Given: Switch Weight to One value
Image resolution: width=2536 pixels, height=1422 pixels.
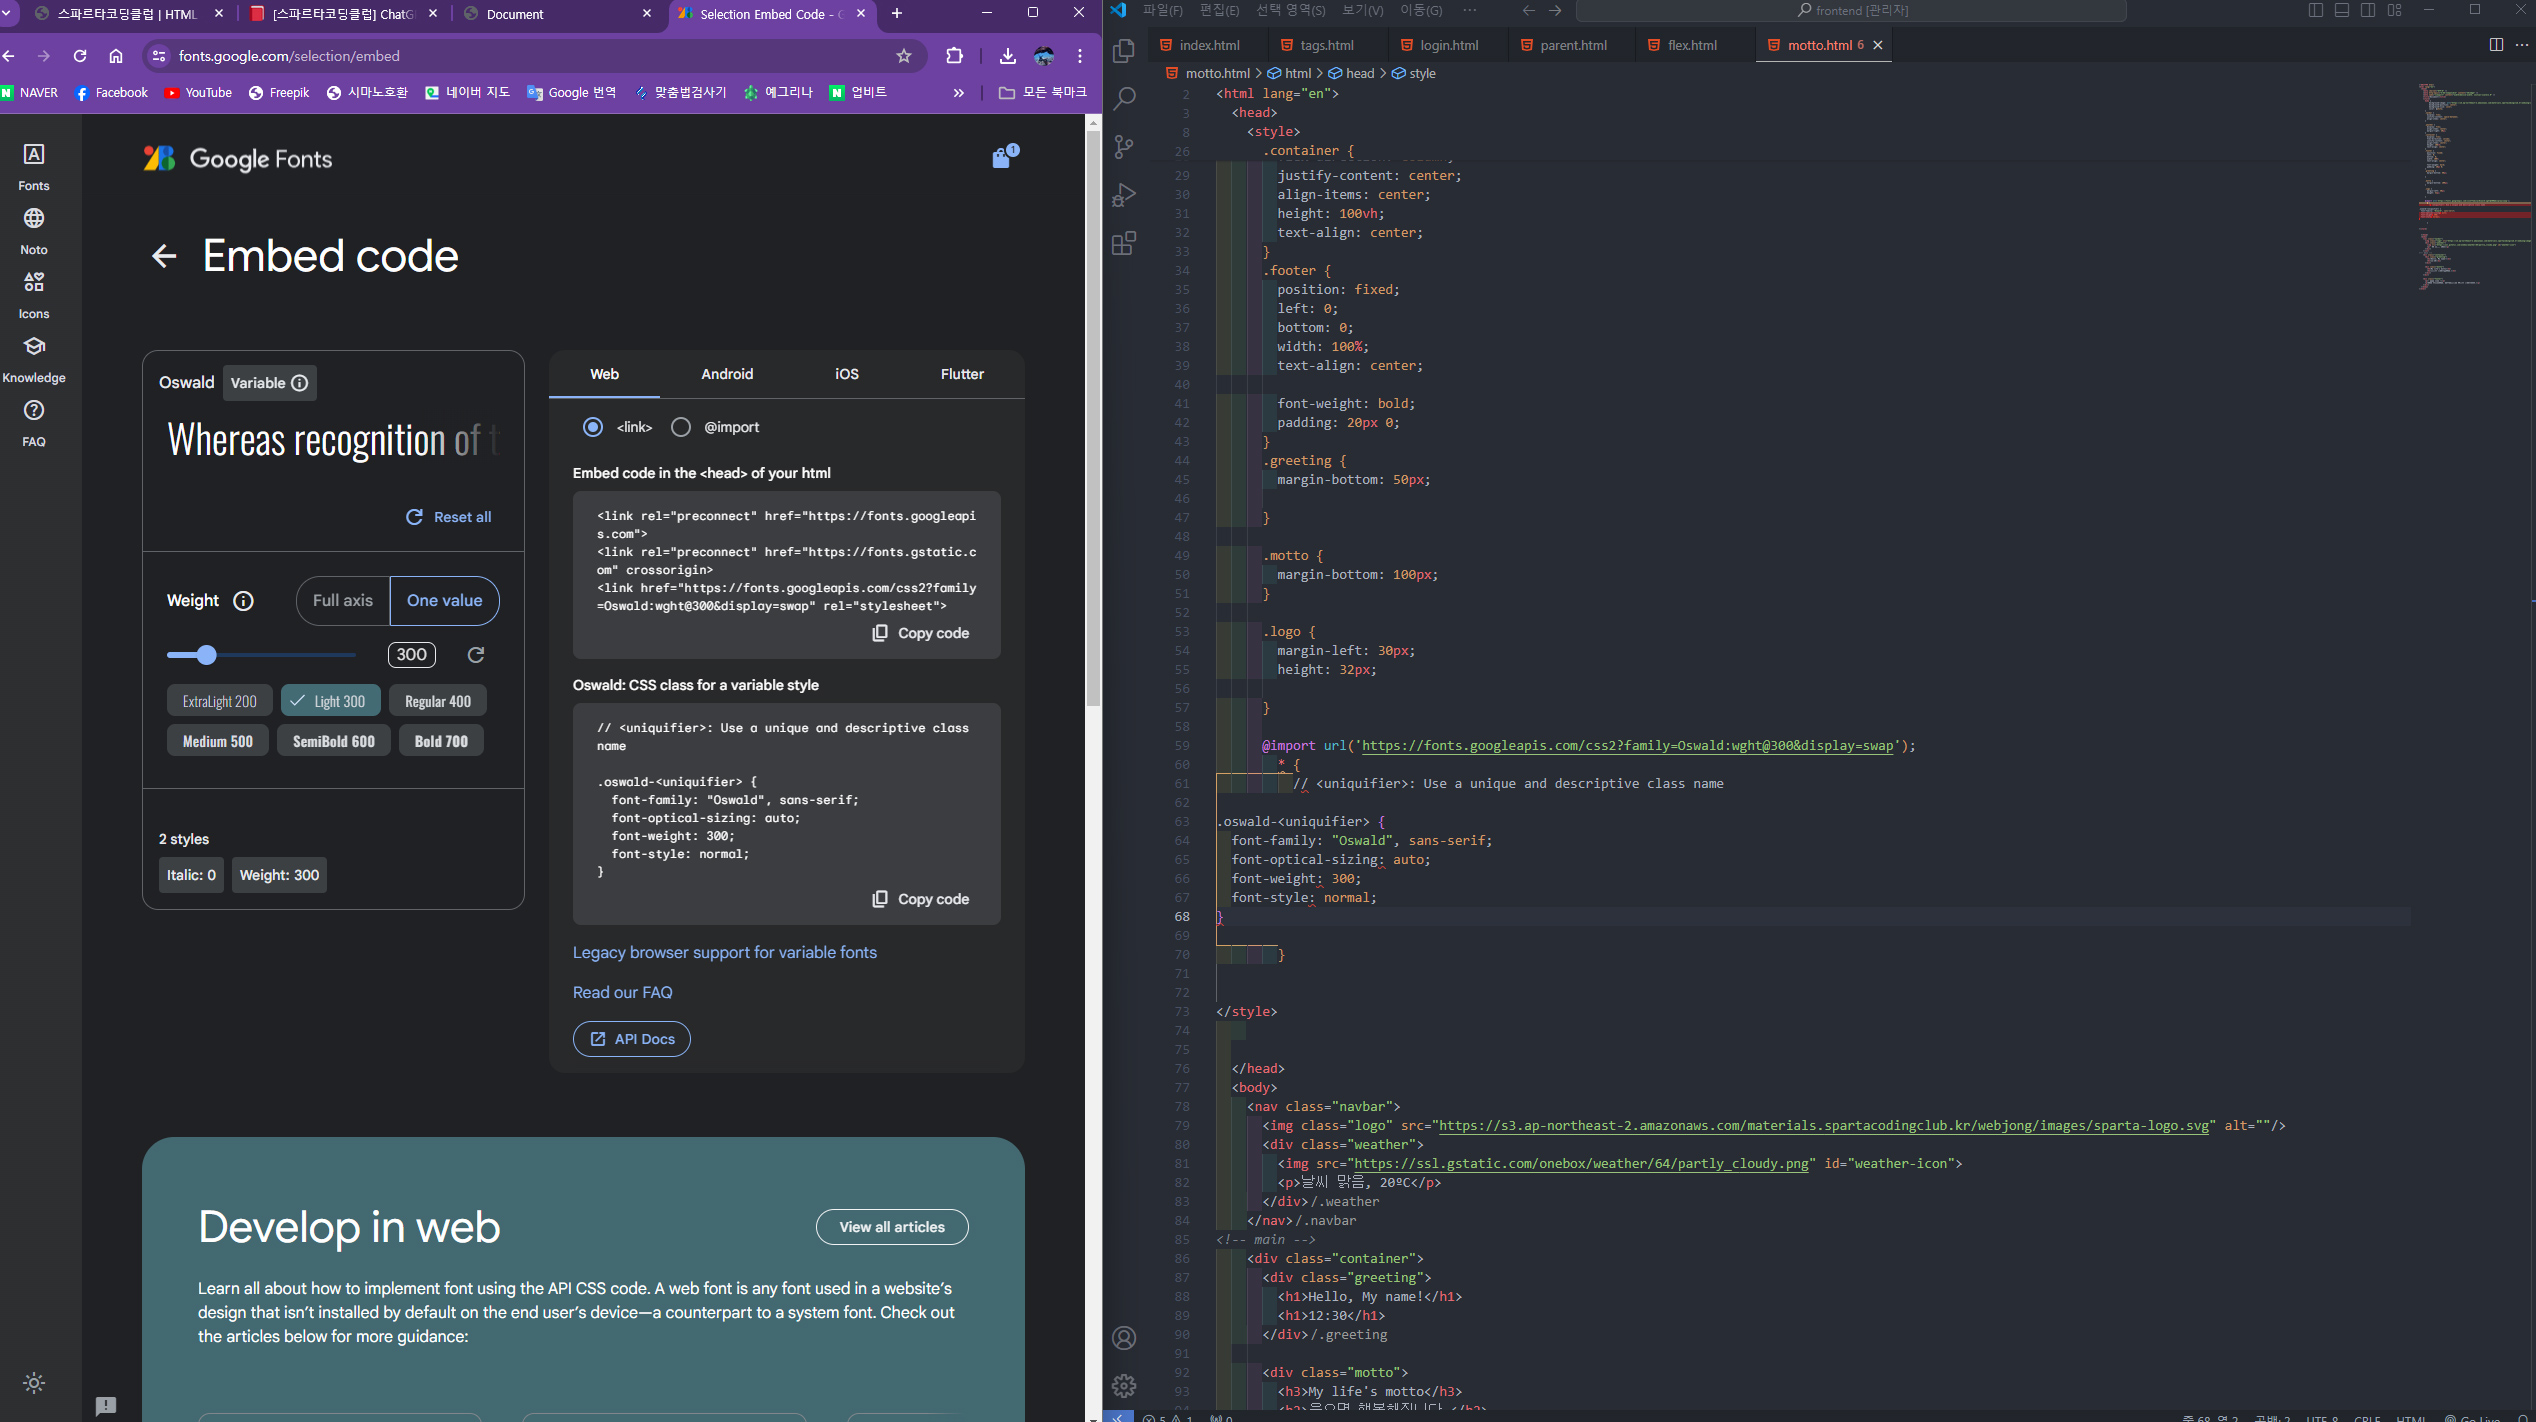Looking at the screenshot, I should 444,601.
